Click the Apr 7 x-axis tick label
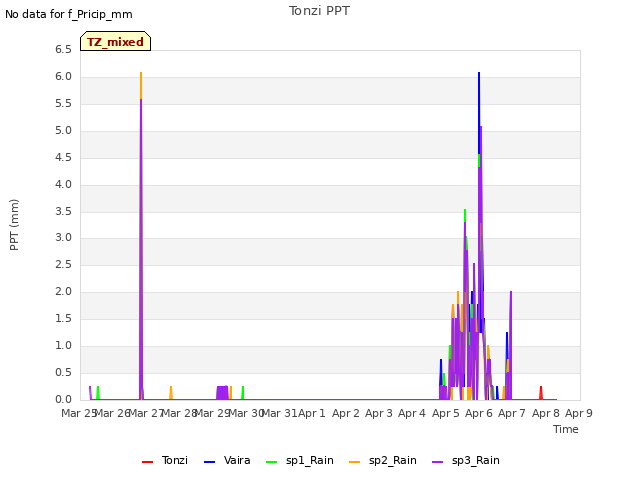This screenshot has width=640, height=480. click(512, 413)
